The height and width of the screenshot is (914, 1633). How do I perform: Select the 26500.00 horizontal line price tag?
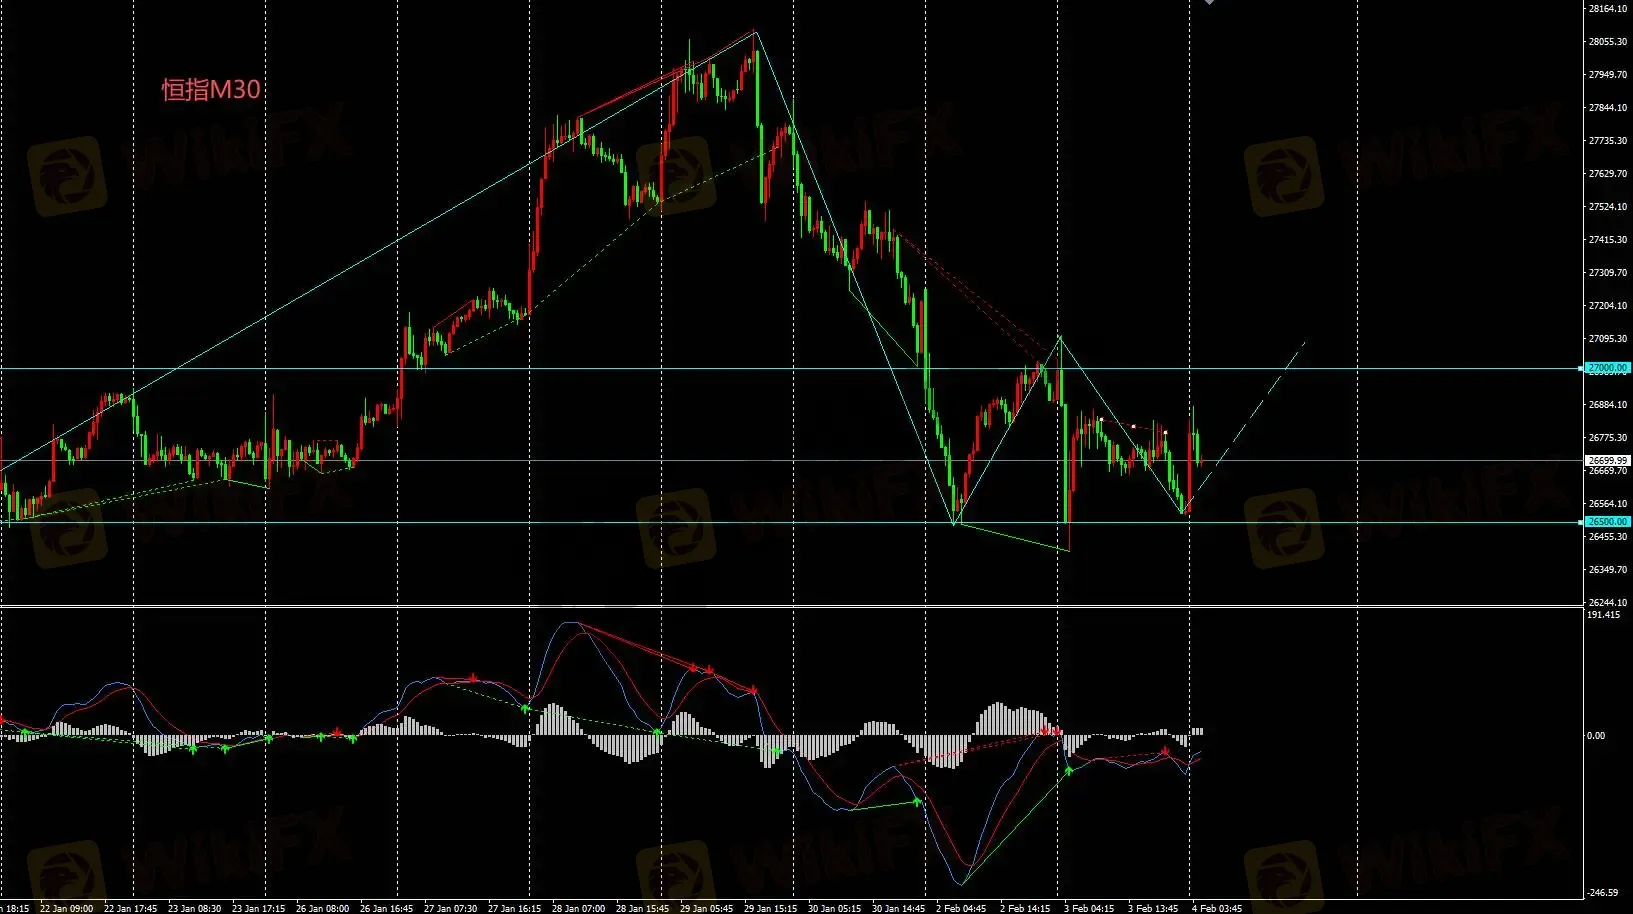[1608, 522]
